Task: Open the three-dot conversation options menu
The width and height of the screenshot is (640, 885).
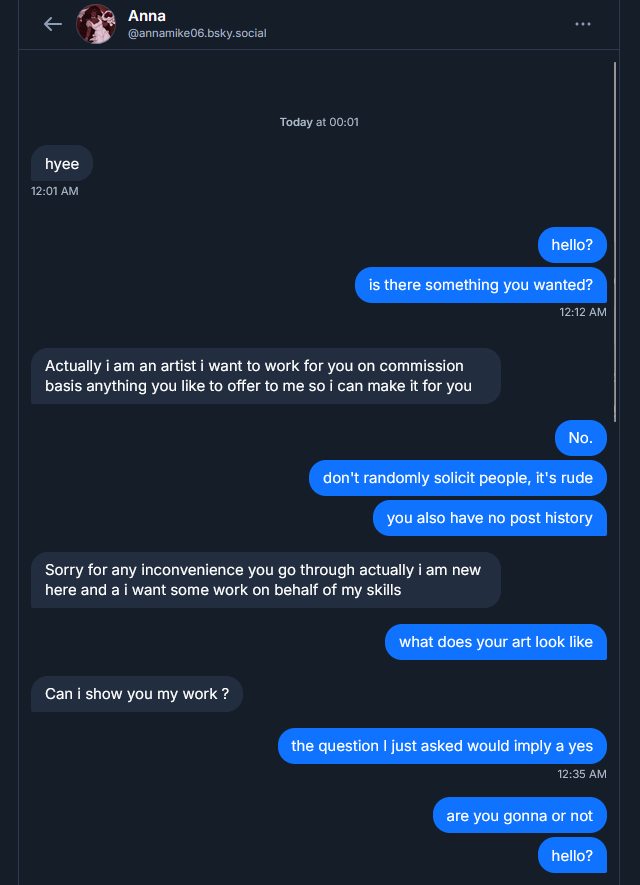Action: pyautogui.click(x=583, y=24)
